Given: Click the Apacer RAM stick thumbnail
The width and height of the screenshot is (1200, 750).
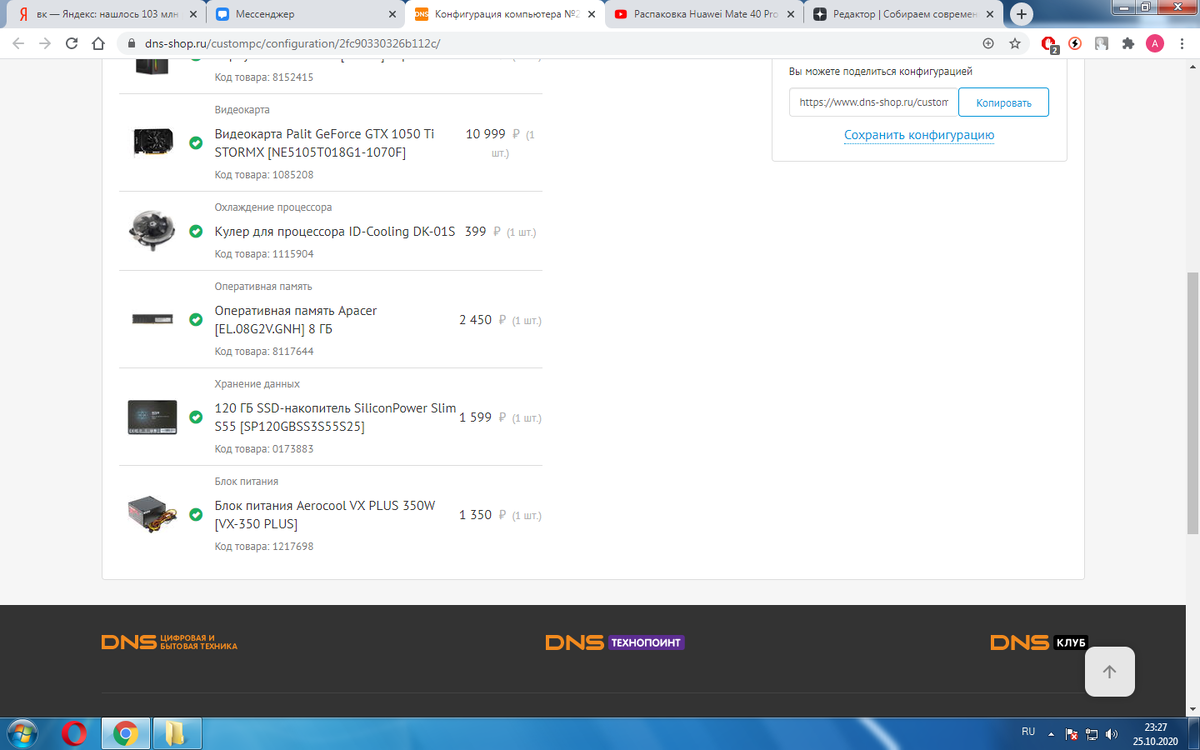Looking at the screenshot, I should point(152,319).
